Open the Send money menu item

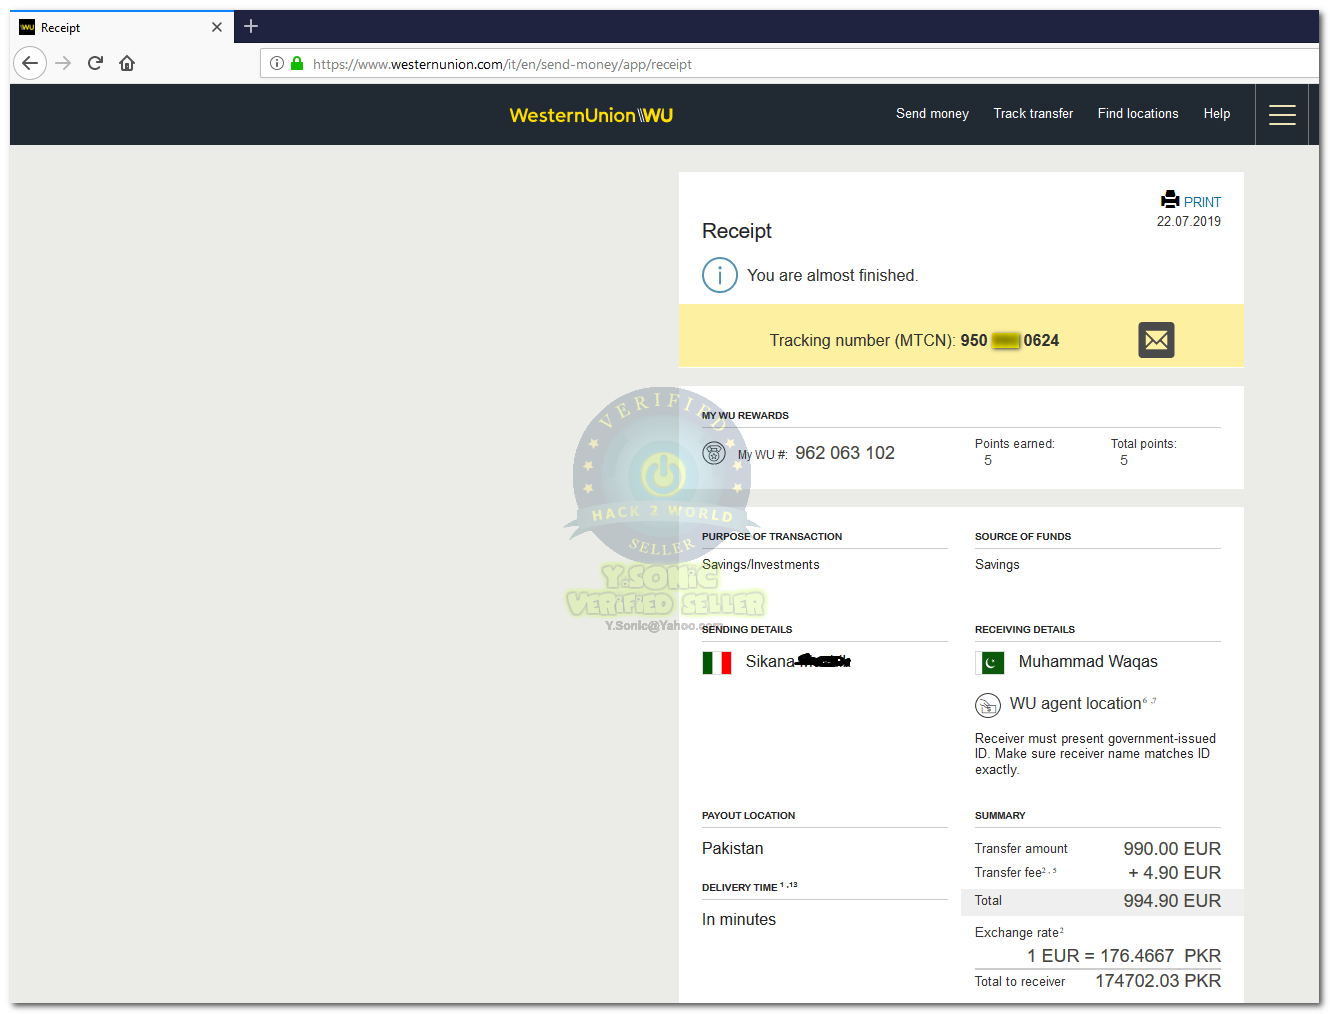point(932,113)
